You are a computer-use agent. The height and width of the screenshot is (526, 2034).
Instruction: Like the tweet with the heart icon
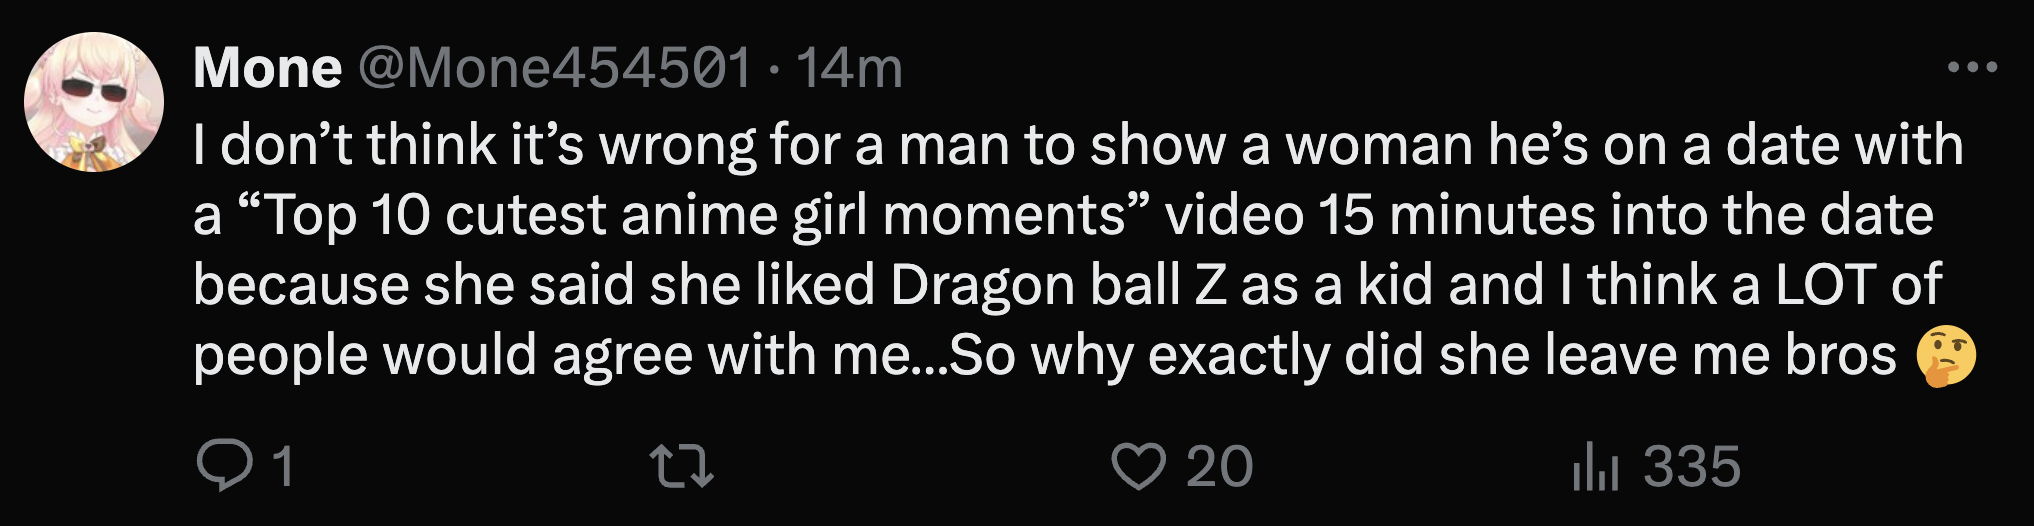(x=1138, y=466)
